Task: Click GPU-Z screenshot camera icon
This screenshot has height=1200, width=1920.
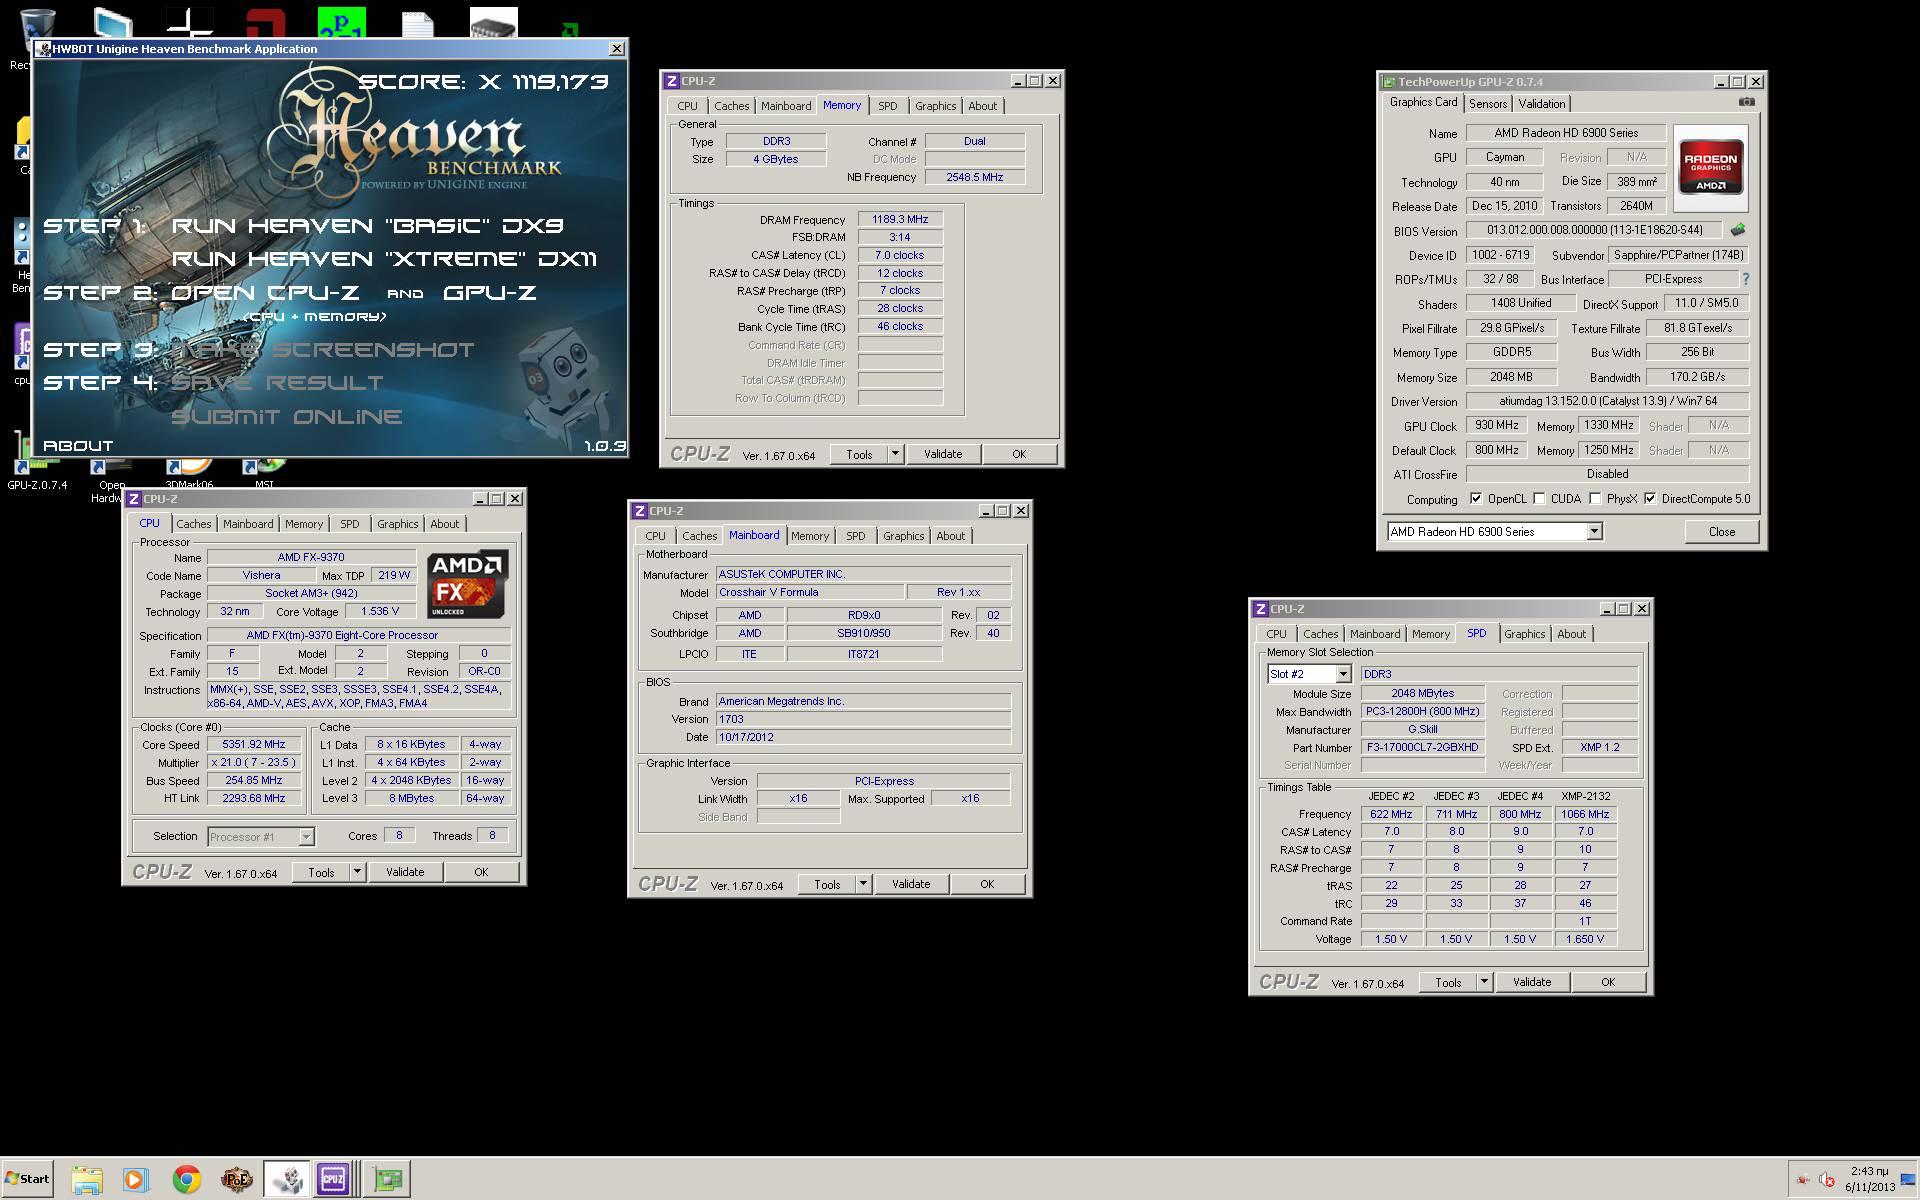Action: pyautogui.click(x=1746, y=102)
